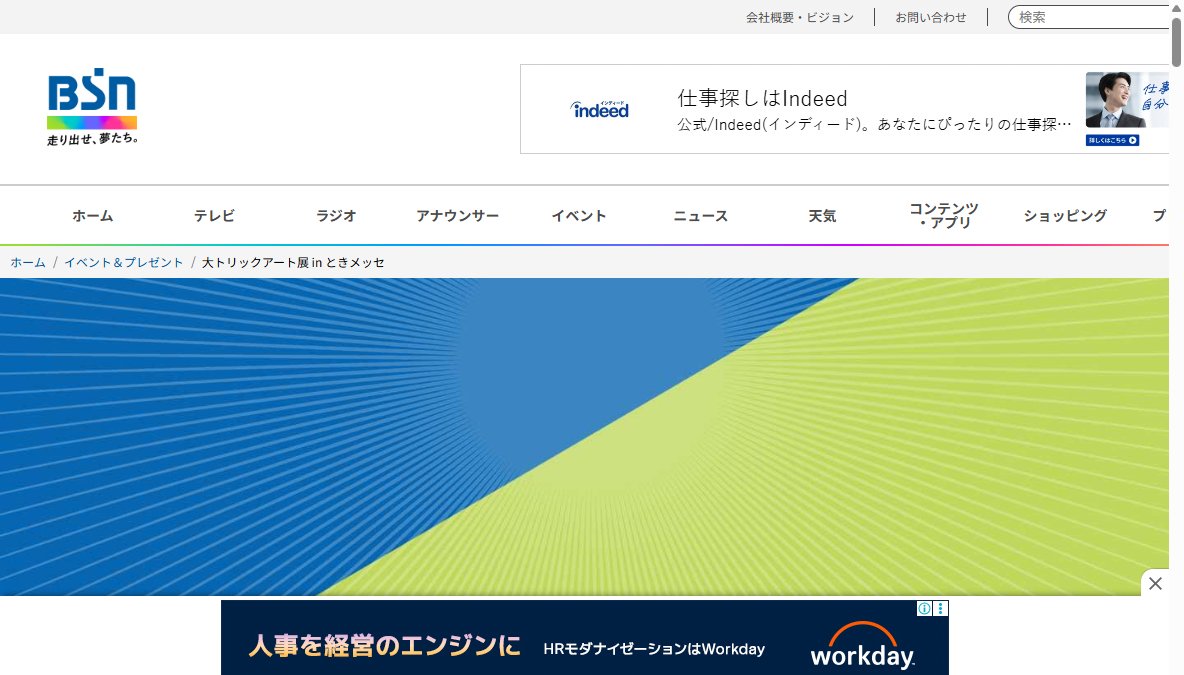Screen dimensions: 1184x675
Task: Open the 会社概要・ビジョン link
Action: point(800,17)
